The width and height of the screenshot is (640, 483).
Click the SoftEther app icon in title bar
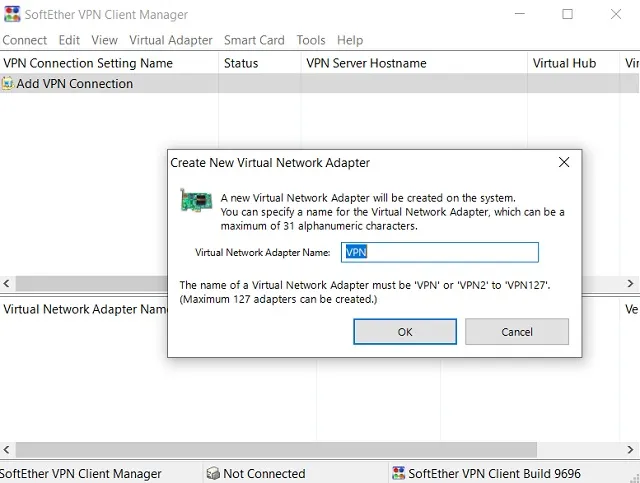pyautogui.click(x=12, y=14)
